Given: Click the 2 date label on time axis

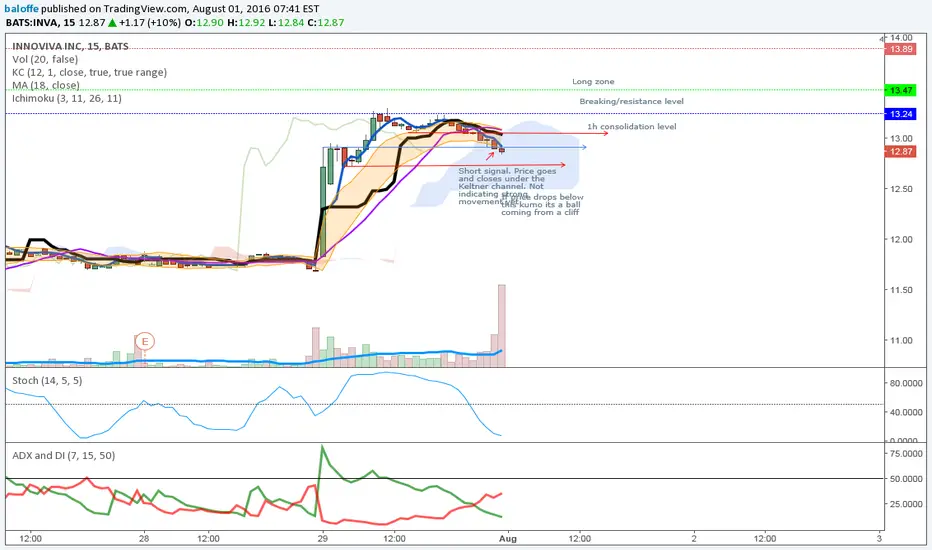Looking at the screenshot, I should pyautogui.click(x=694, y=539).
